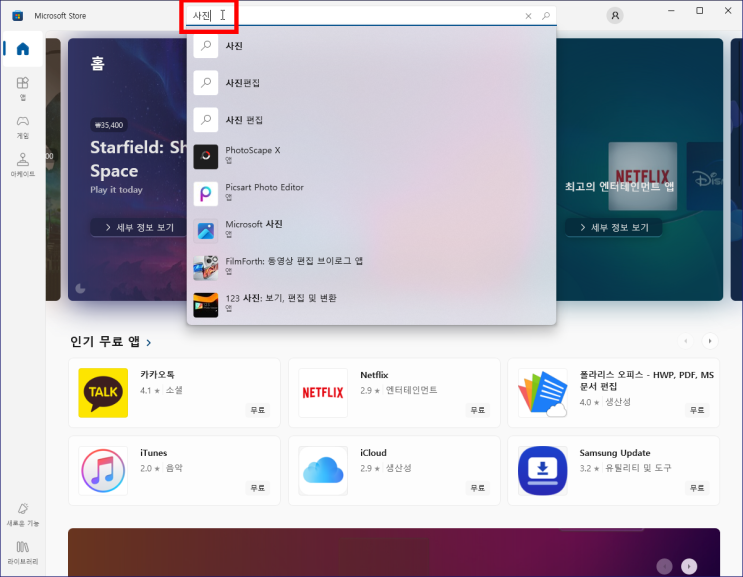Open Picsart Photo Editor from suggestions
Viewport: 743px width, 577px height.
click(372, 193)
